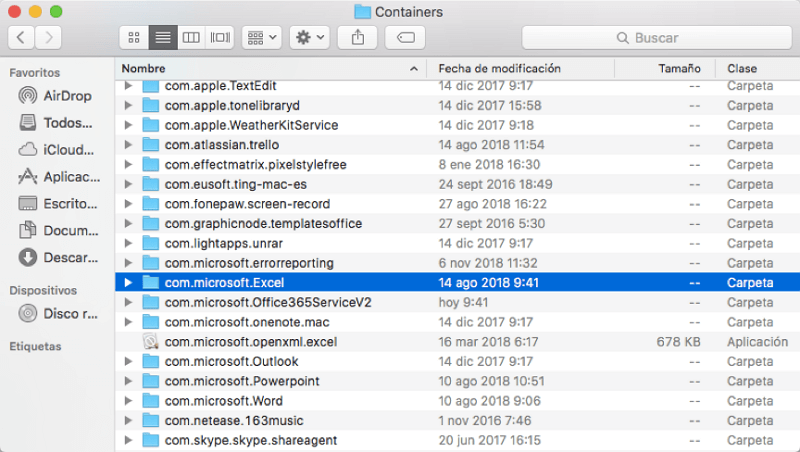The height and width of the screenshot is (452, 800).
Task: Switch to icon view
Action: (x=134, y=38)
